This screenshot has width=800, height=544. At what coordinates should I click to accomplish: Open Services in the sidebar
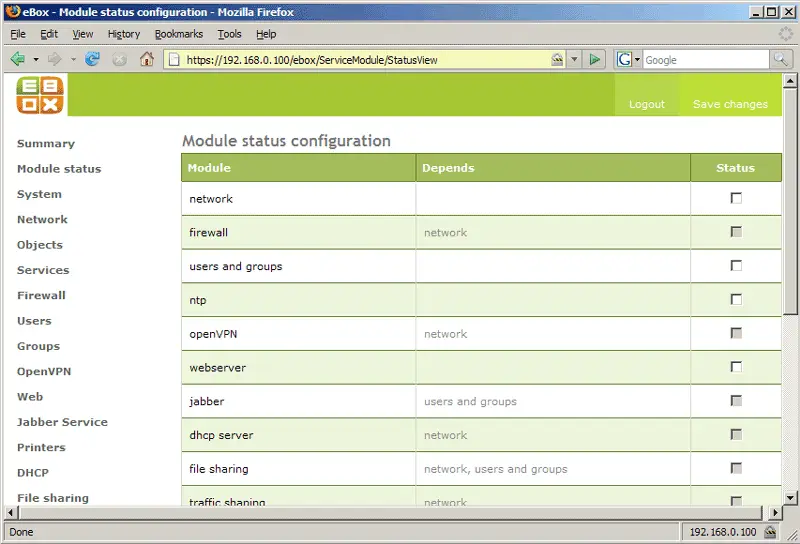43,270
